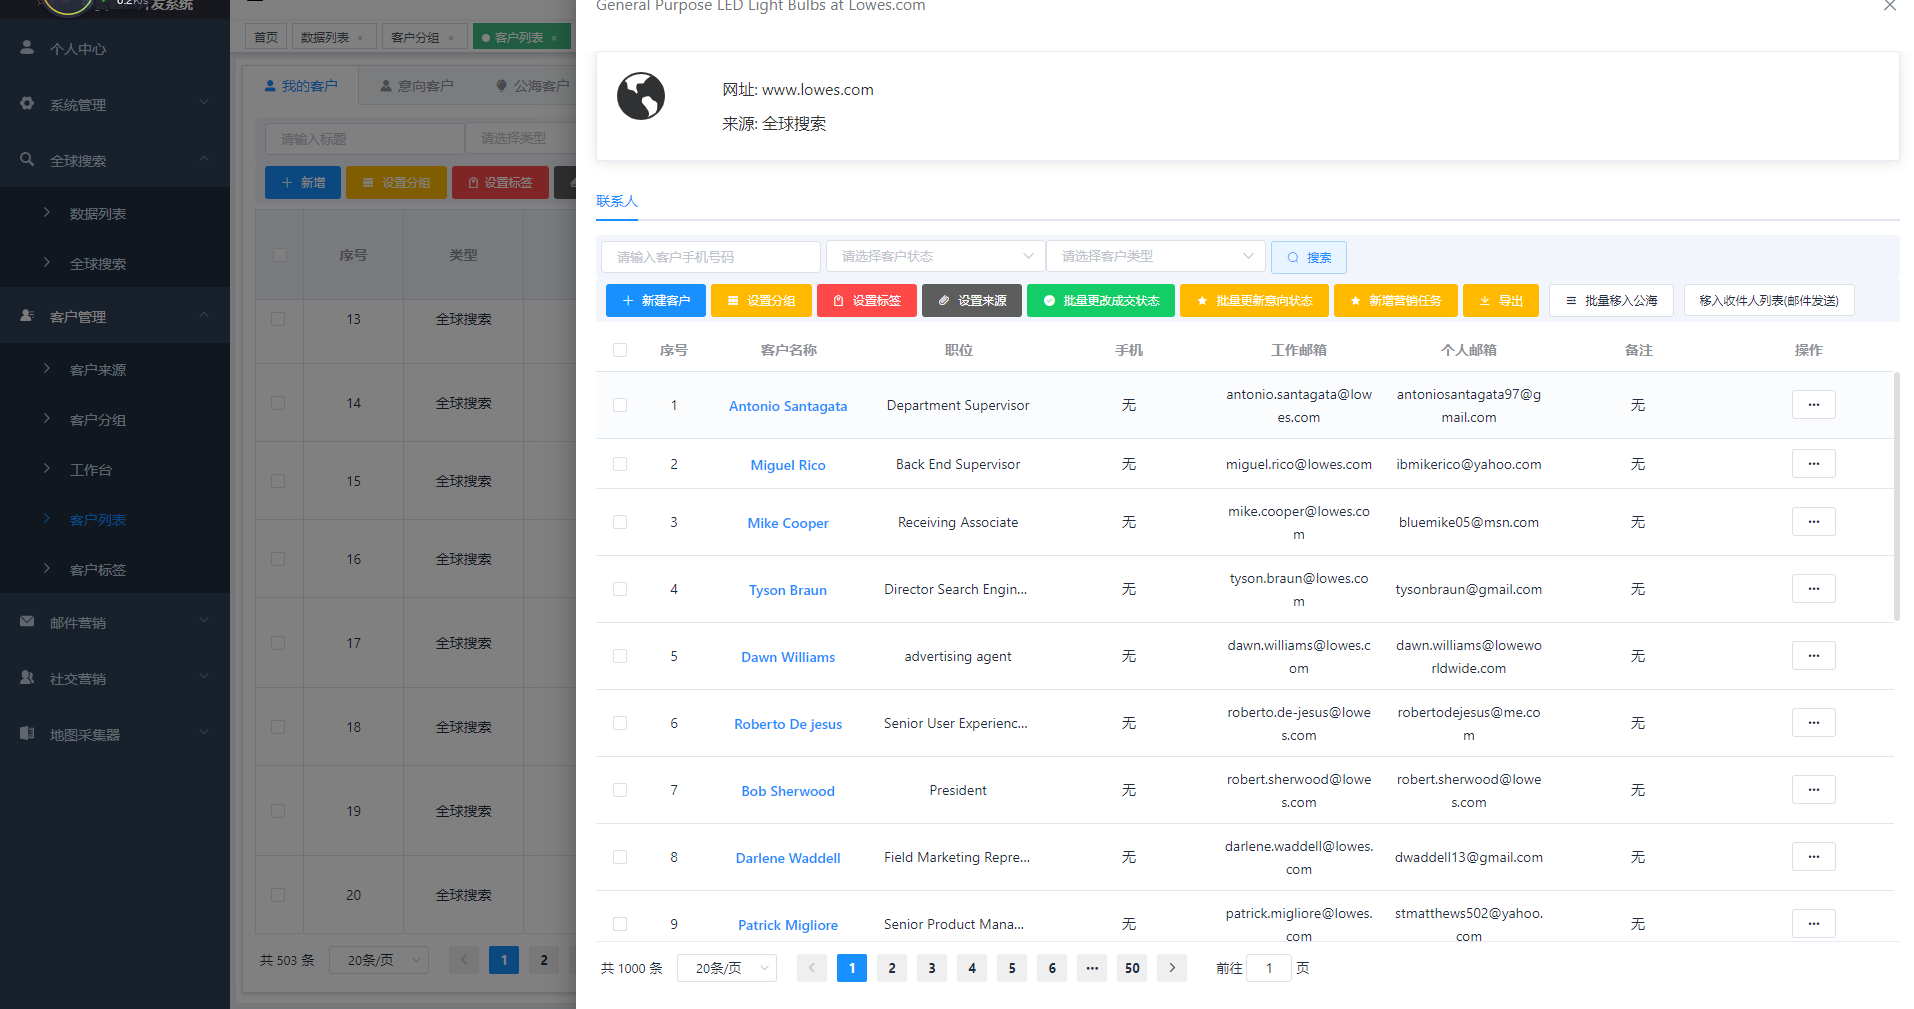Viewport: 1914px width, 1009px height.
Task: Check the Roberto De jesus row checkbox
Action: pos(620,723)
